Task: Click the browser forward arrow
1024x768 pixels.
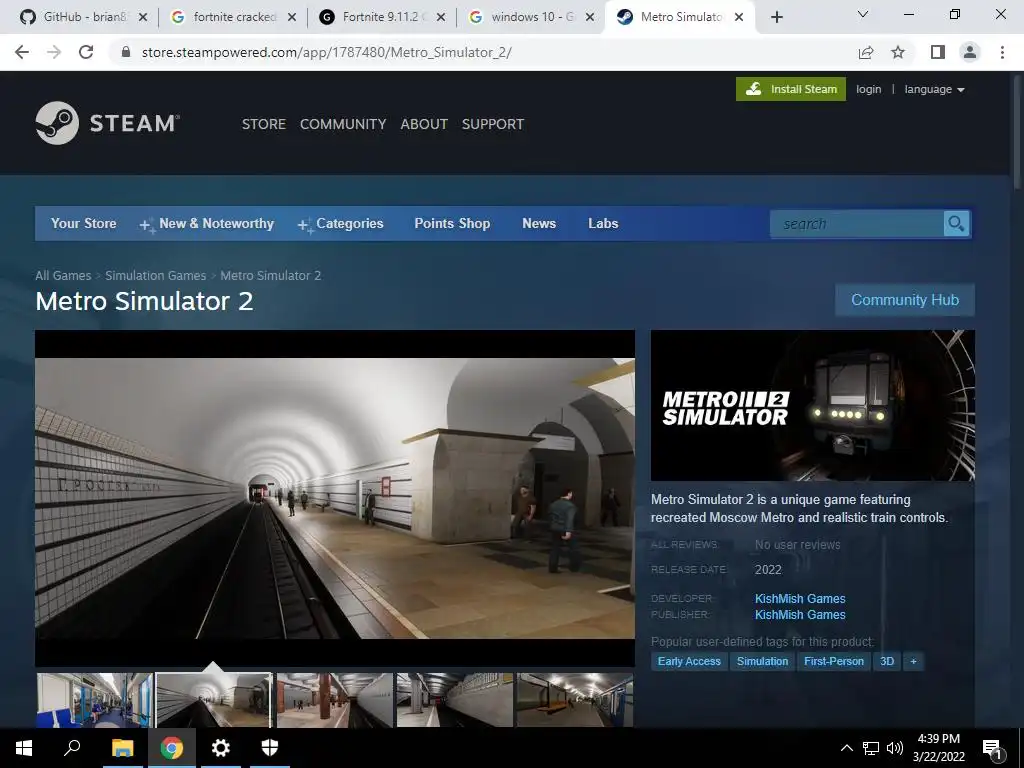Action: pyautogui.click(x=54, y=52)
